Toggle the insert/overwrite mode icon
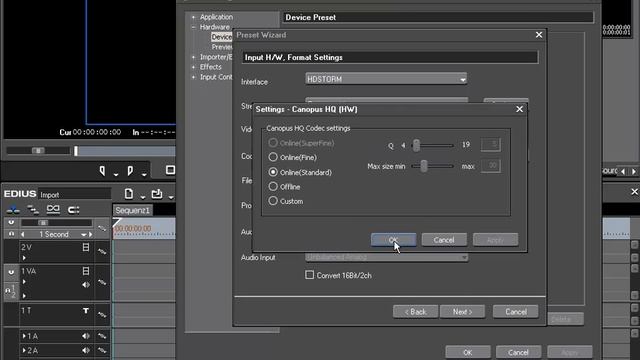Screen dimensions: 640x360 [x=13, y=210]
